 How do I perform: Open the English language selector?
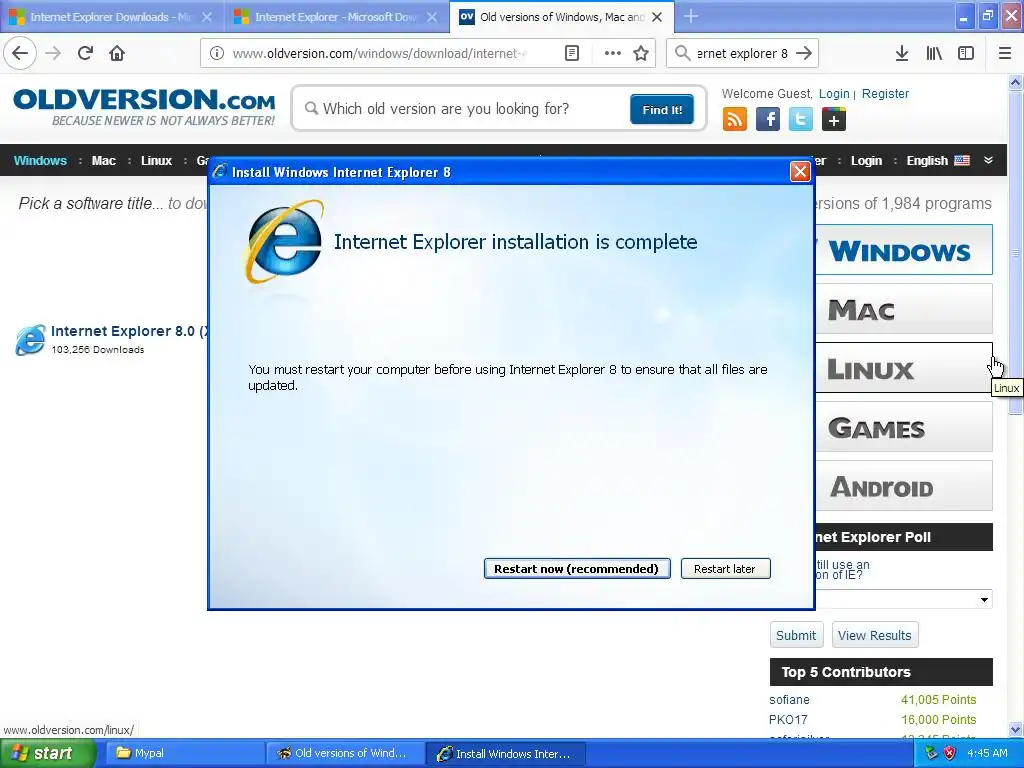coord(938,161)
